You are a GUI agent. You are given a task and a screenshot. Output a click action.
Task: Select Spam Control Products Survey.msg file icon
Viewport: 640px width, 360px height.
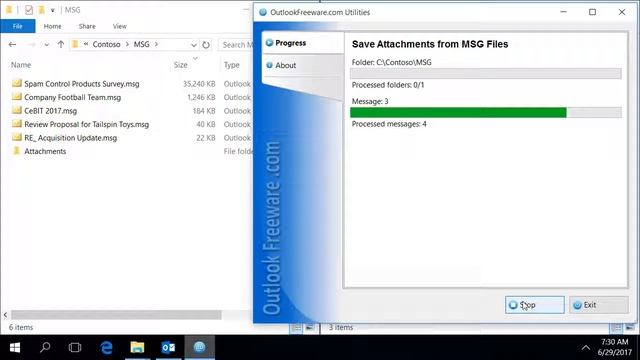[x=17, y=83]
